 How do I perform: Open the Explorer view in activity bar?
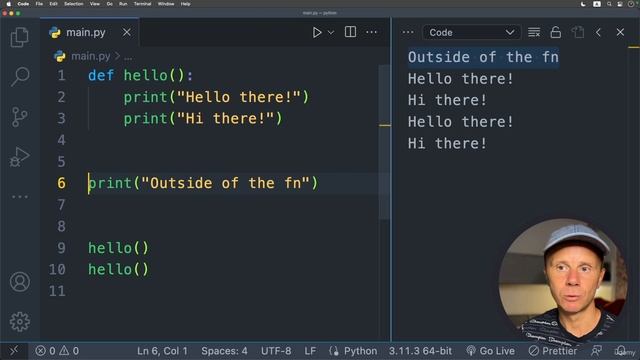click(20, 37)
